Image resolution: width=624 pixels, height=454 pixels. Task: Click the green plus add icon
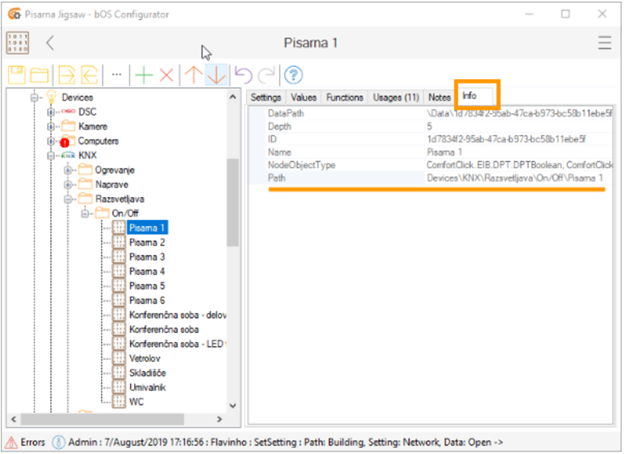tap(145, 75)
